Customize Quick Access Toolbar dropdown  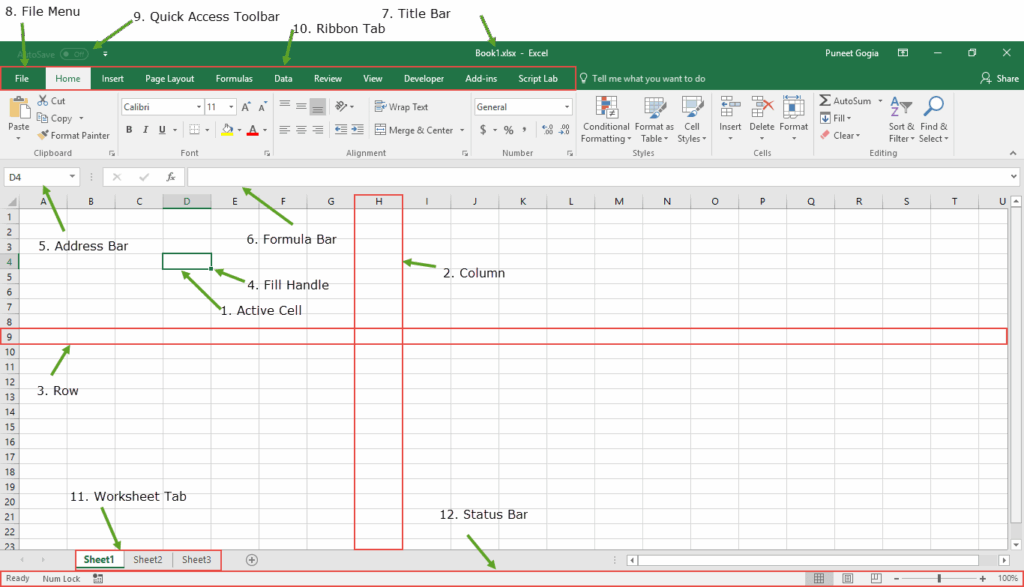coord(104,54)
